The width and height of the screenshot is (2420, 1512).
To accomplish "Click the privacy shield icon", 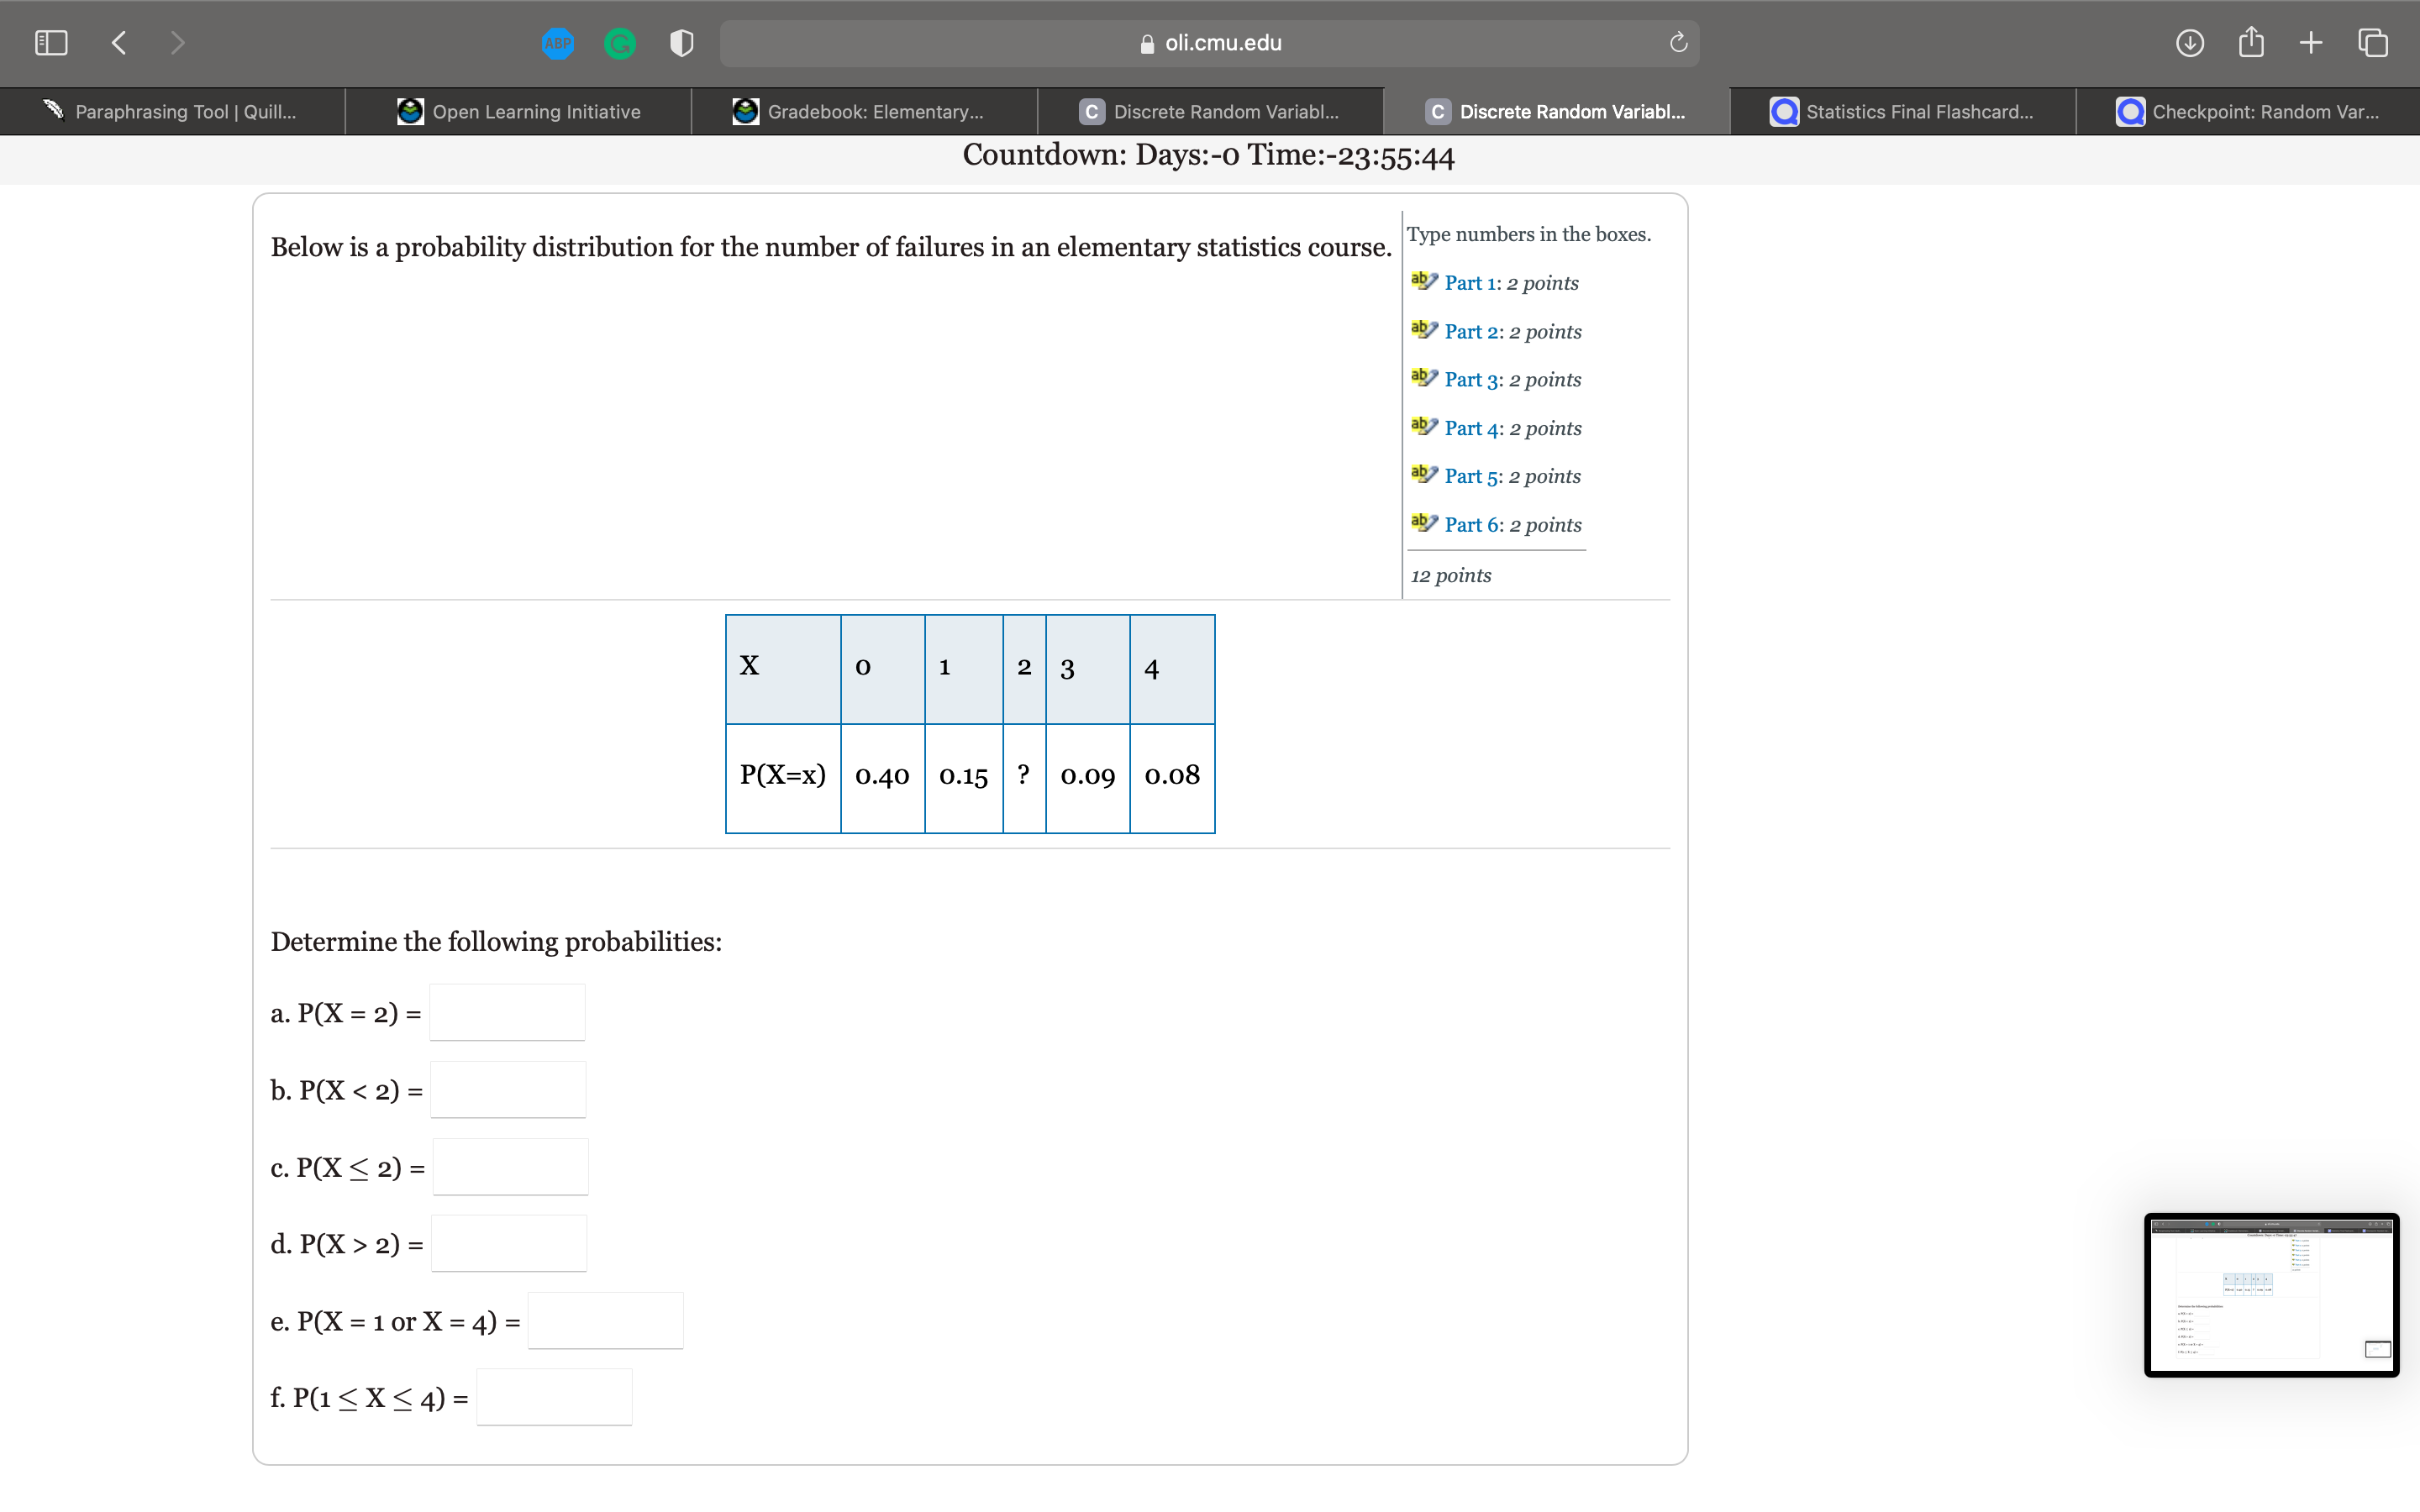I will point(682,43).
